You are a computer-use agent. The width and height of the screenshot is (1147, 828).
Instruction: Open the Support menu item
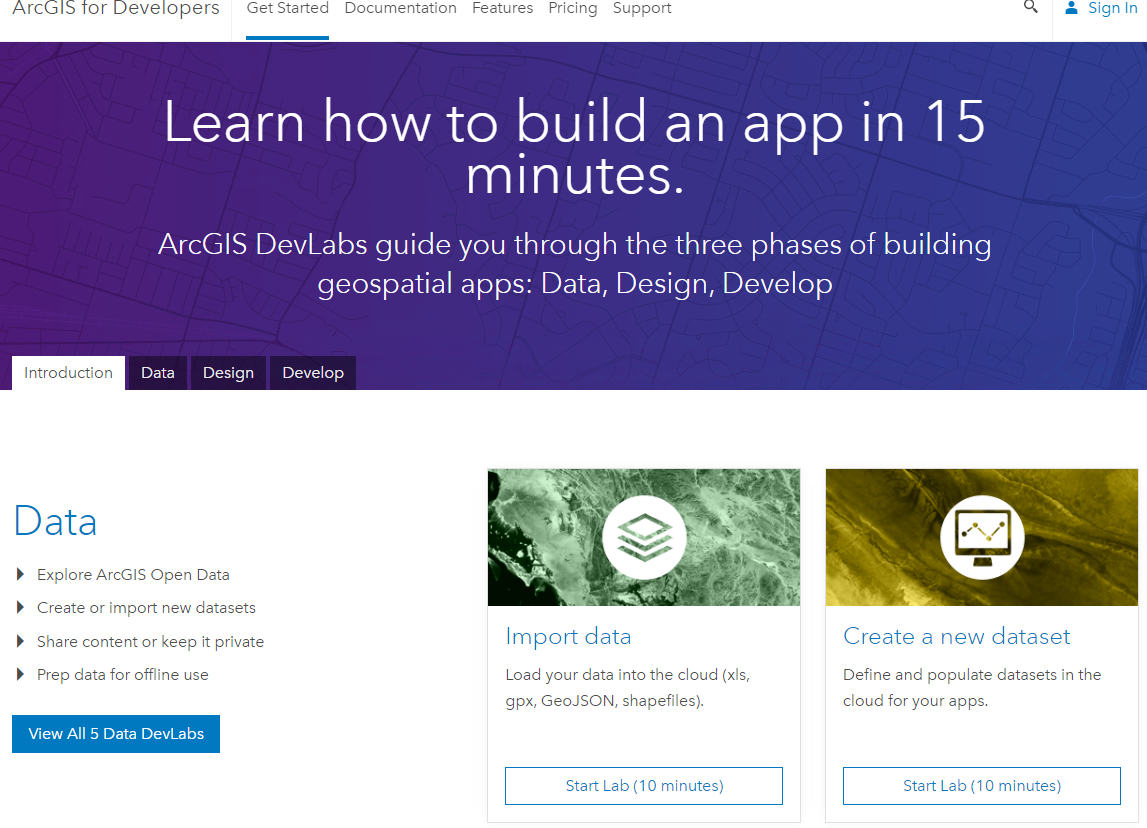click(642, 8)
